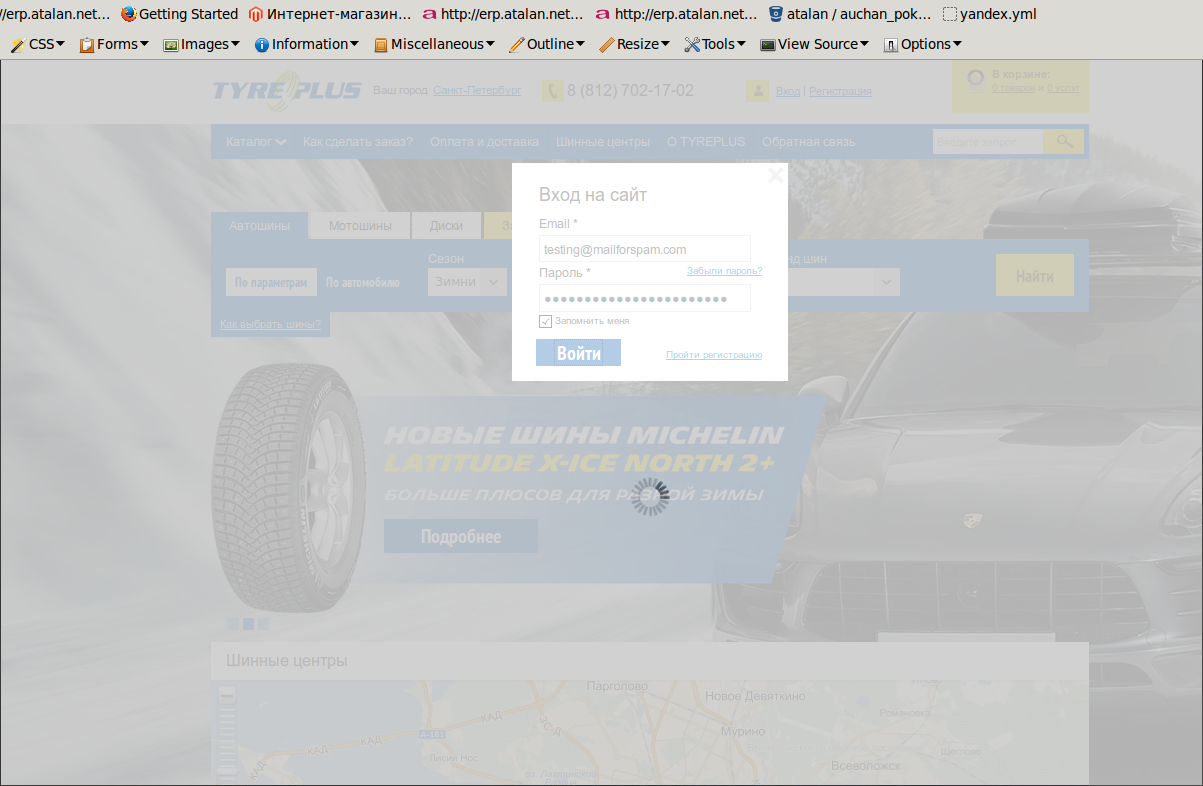Viewport: 1203px width, 786px height.
Task: Click the site search input field
Action: [988, 142]
